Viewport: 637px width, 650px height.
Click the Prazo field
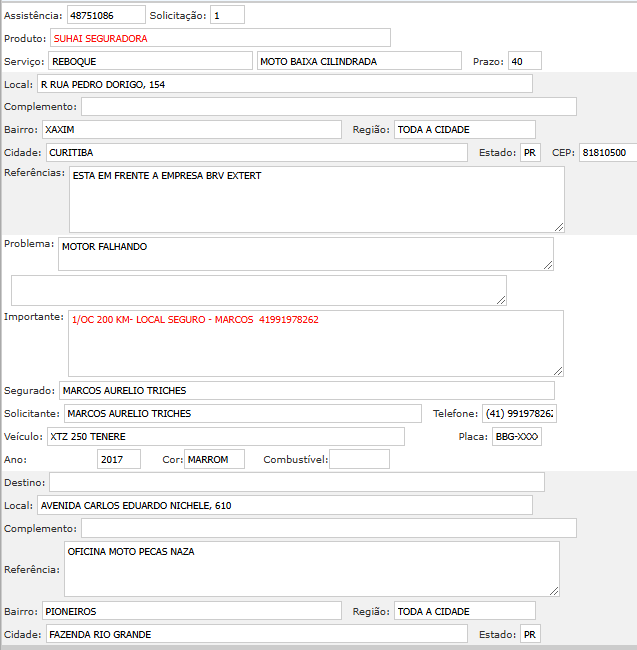coord(524,61)
